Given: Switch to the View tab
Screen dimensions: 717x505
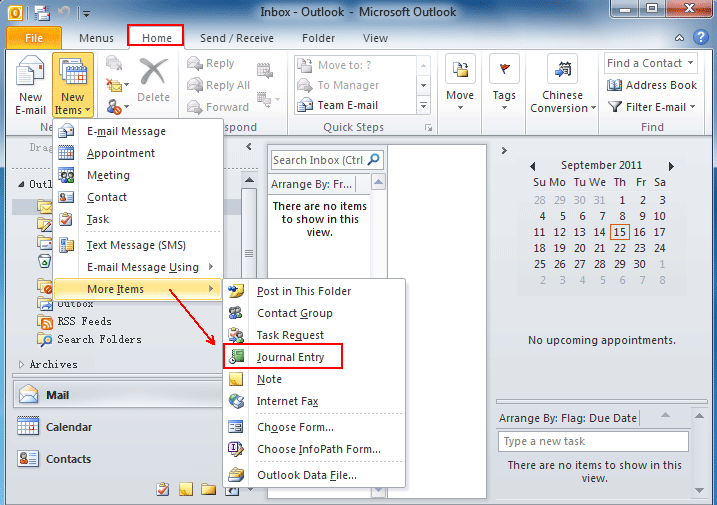Looking at the screenshot, I should point(375,38).
